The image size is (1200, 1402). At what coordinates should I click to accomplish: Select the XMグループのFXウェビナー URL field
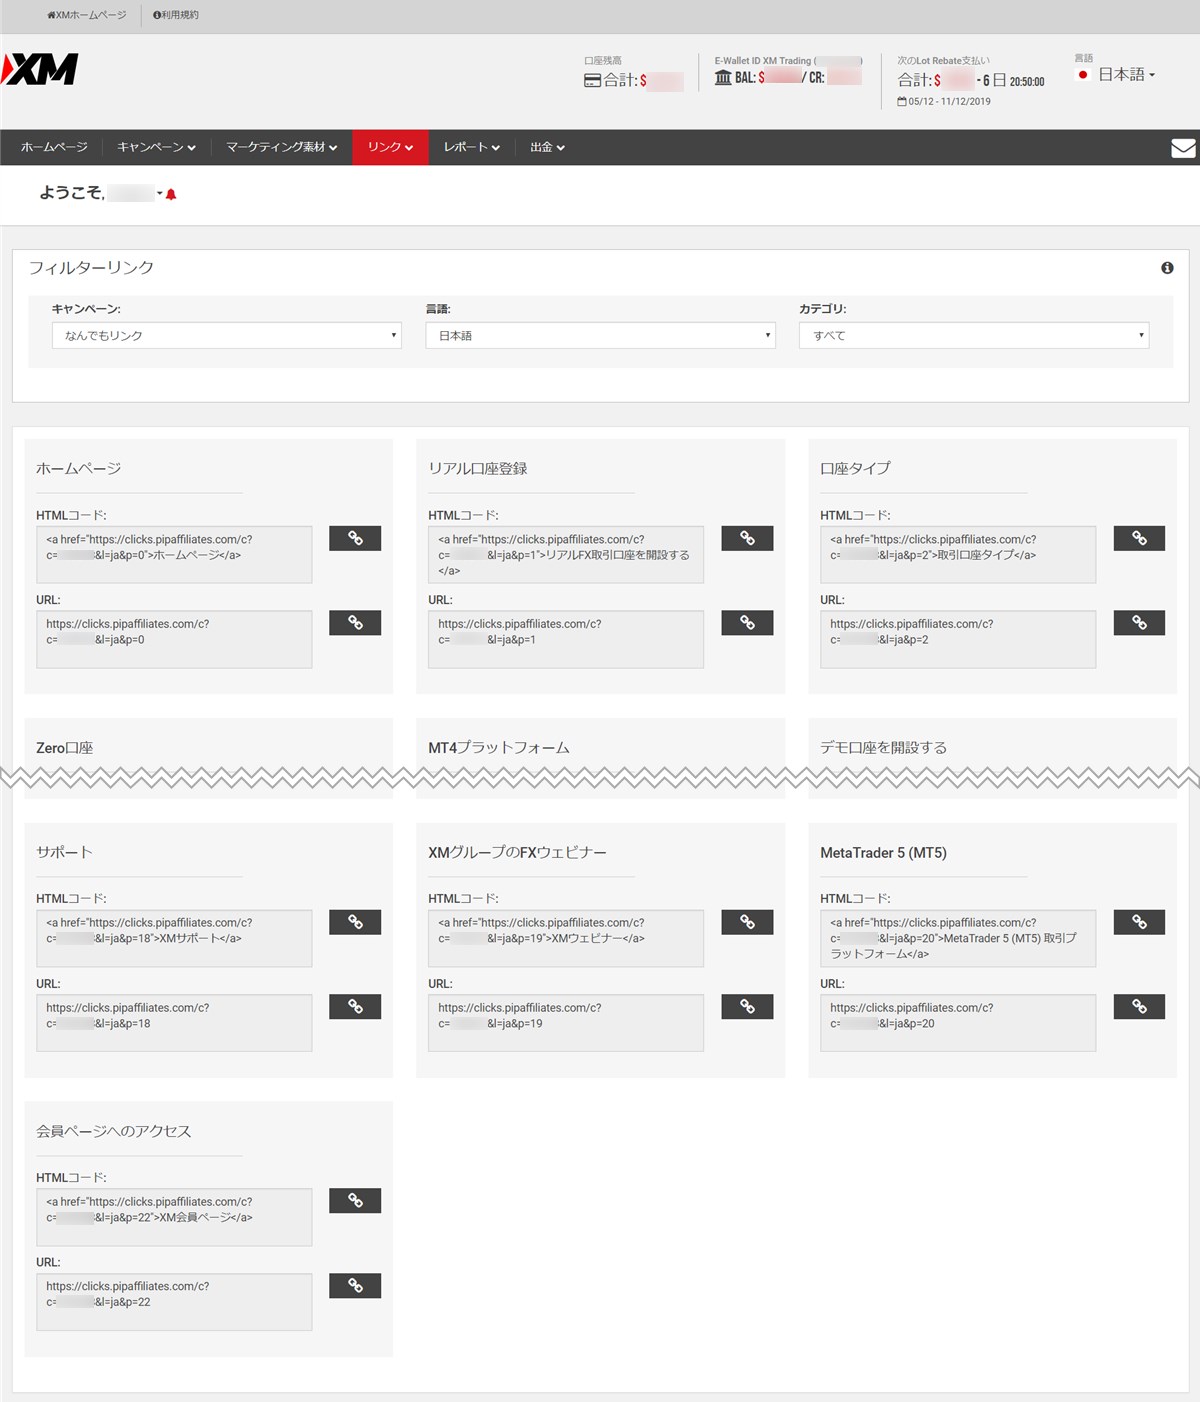(566, 1023)
